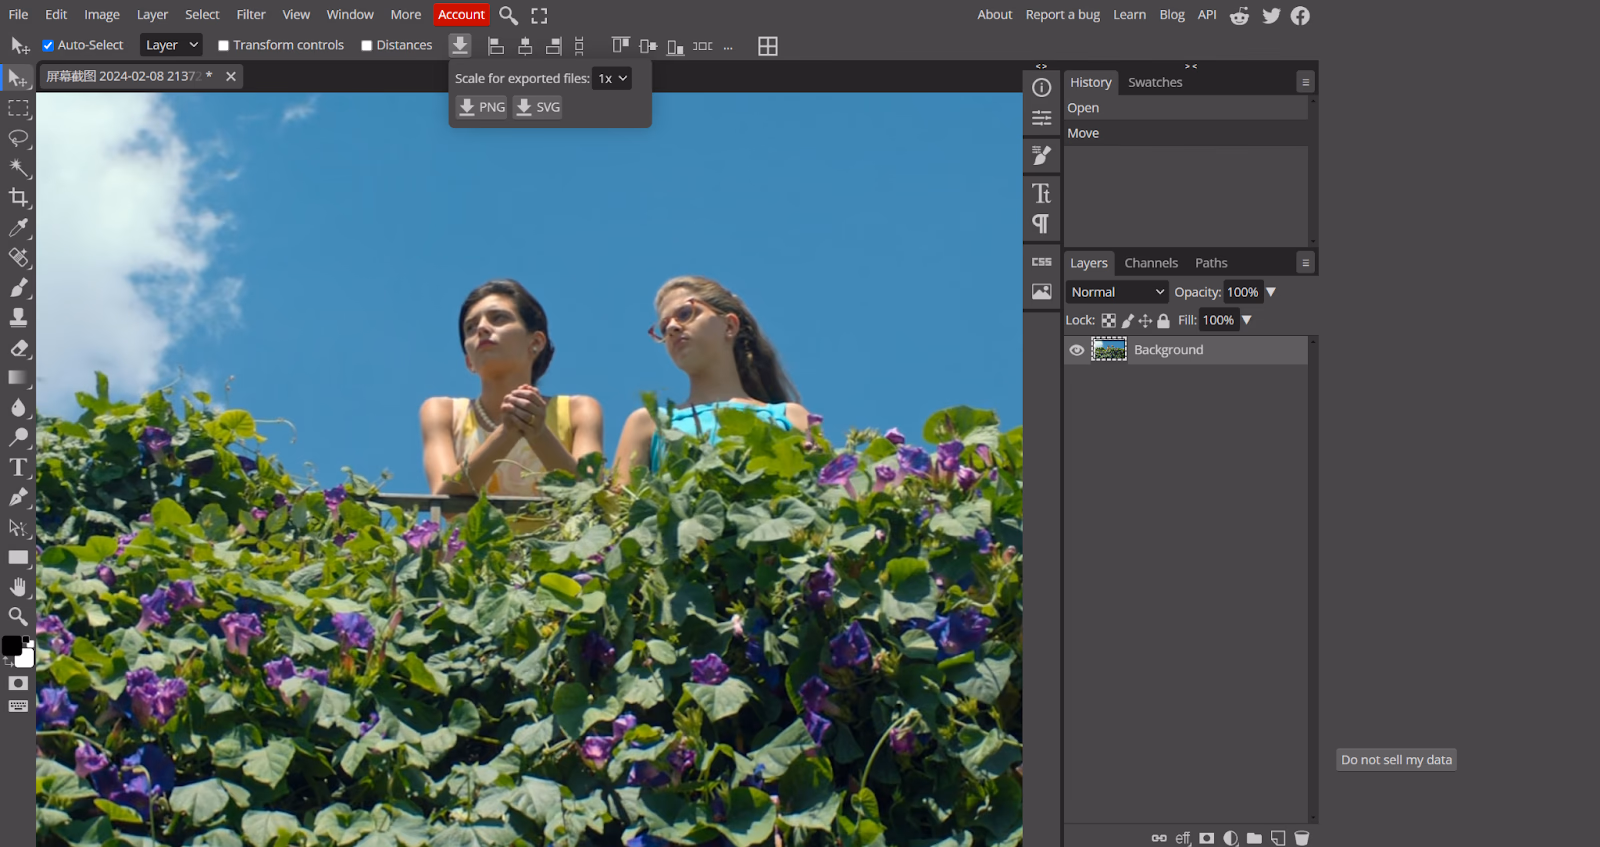Screen dimensions: 1600x847
Task: Enable the Distances checkbox
Action: click(367, 45)
